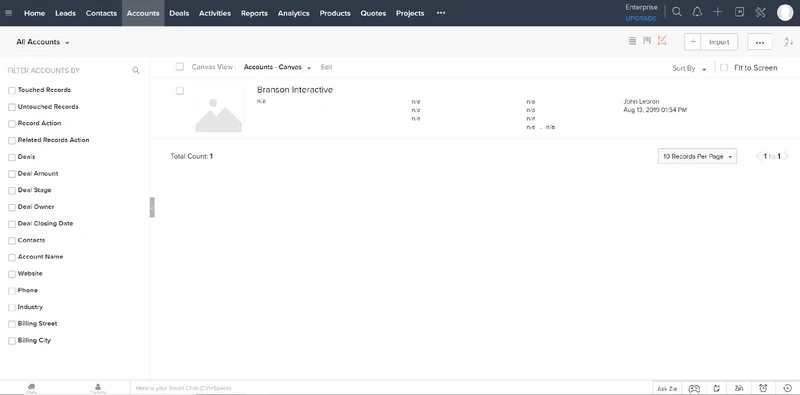Select the Branson Interactive record checkbox
Viewport: 800px width, 395px height.
point(180,91)
